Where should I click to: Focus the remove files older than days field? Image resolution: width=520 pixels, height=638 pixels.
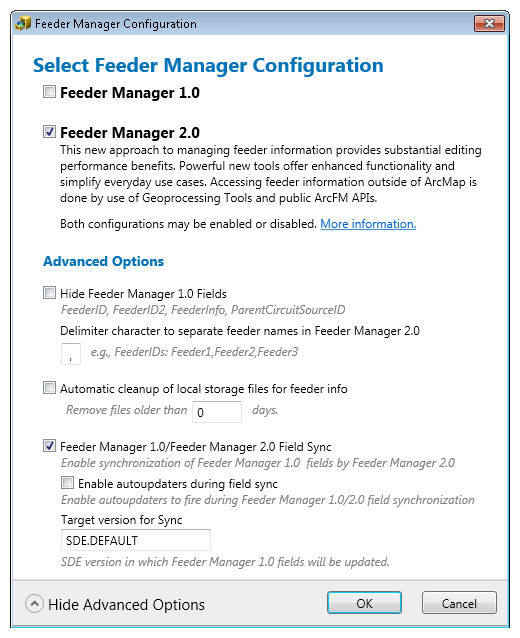[217, 412]
